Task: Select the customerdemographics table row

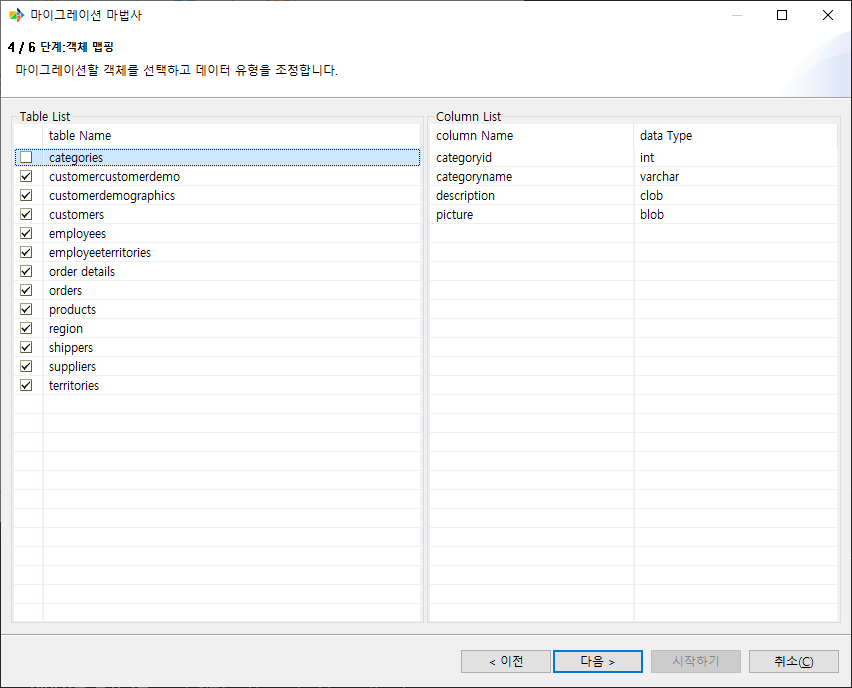Action: click(x=111, y=195)
